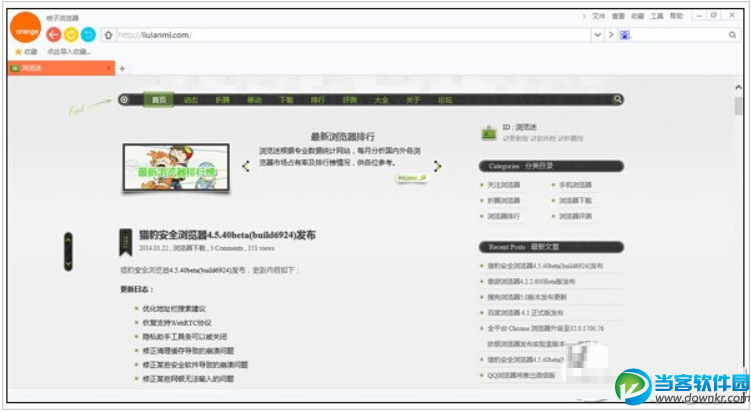Open the 最新浏览器排行榜 banner thumbnail
The width and height of the screenshot is (751, 412).
(176, 168)
